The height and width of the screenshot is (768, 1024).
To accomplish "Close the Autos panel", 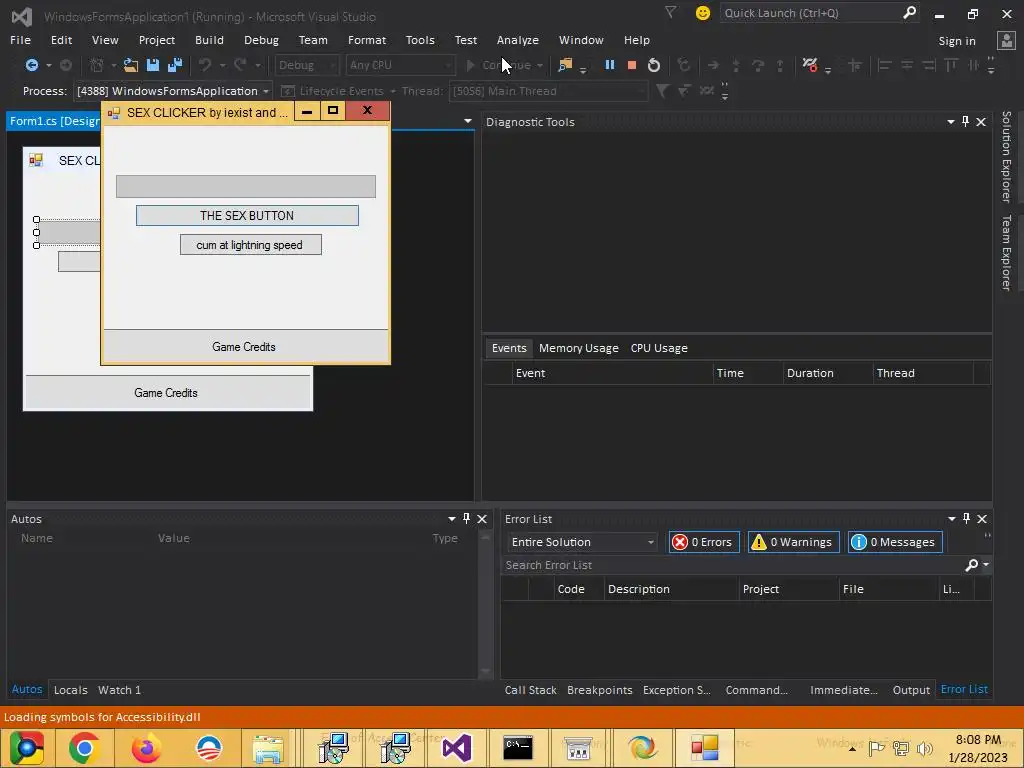I will (x=482, y=519).
